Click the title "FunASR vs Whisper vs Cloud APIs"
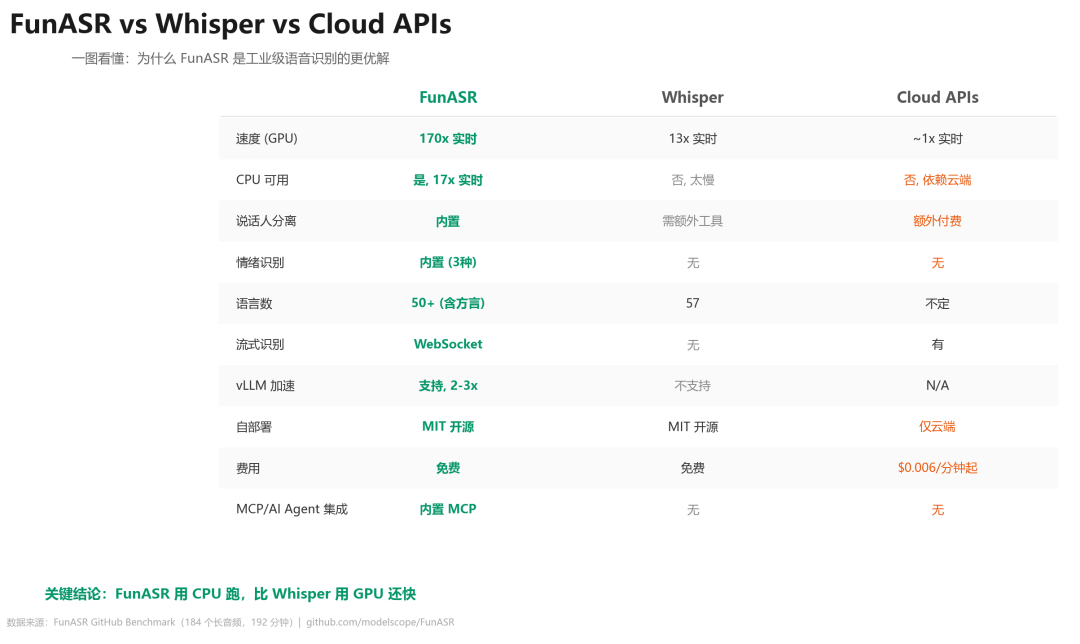Image resolution: width=1080 pixels, height=644 pixels. [x=230, y=24]
